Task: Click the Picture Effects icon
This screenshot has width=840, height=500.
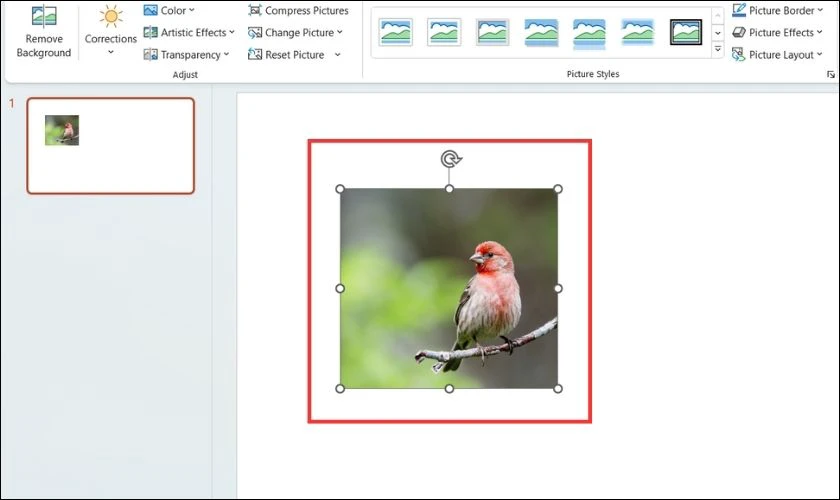Action: point(739,33)
